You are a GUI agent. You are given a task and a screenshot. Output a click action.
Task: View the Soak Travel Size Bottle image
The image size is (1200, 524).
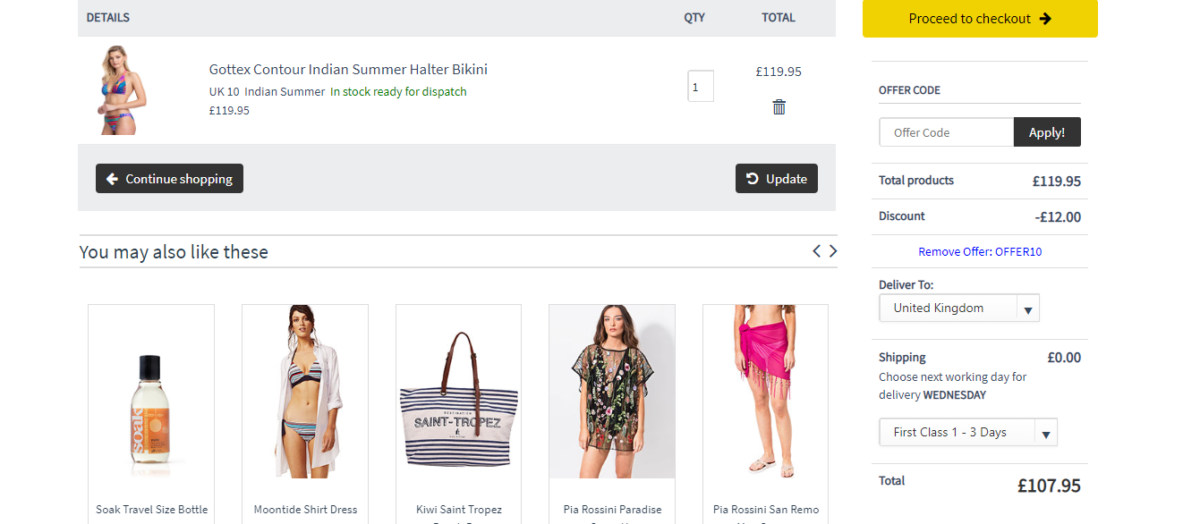151,392
